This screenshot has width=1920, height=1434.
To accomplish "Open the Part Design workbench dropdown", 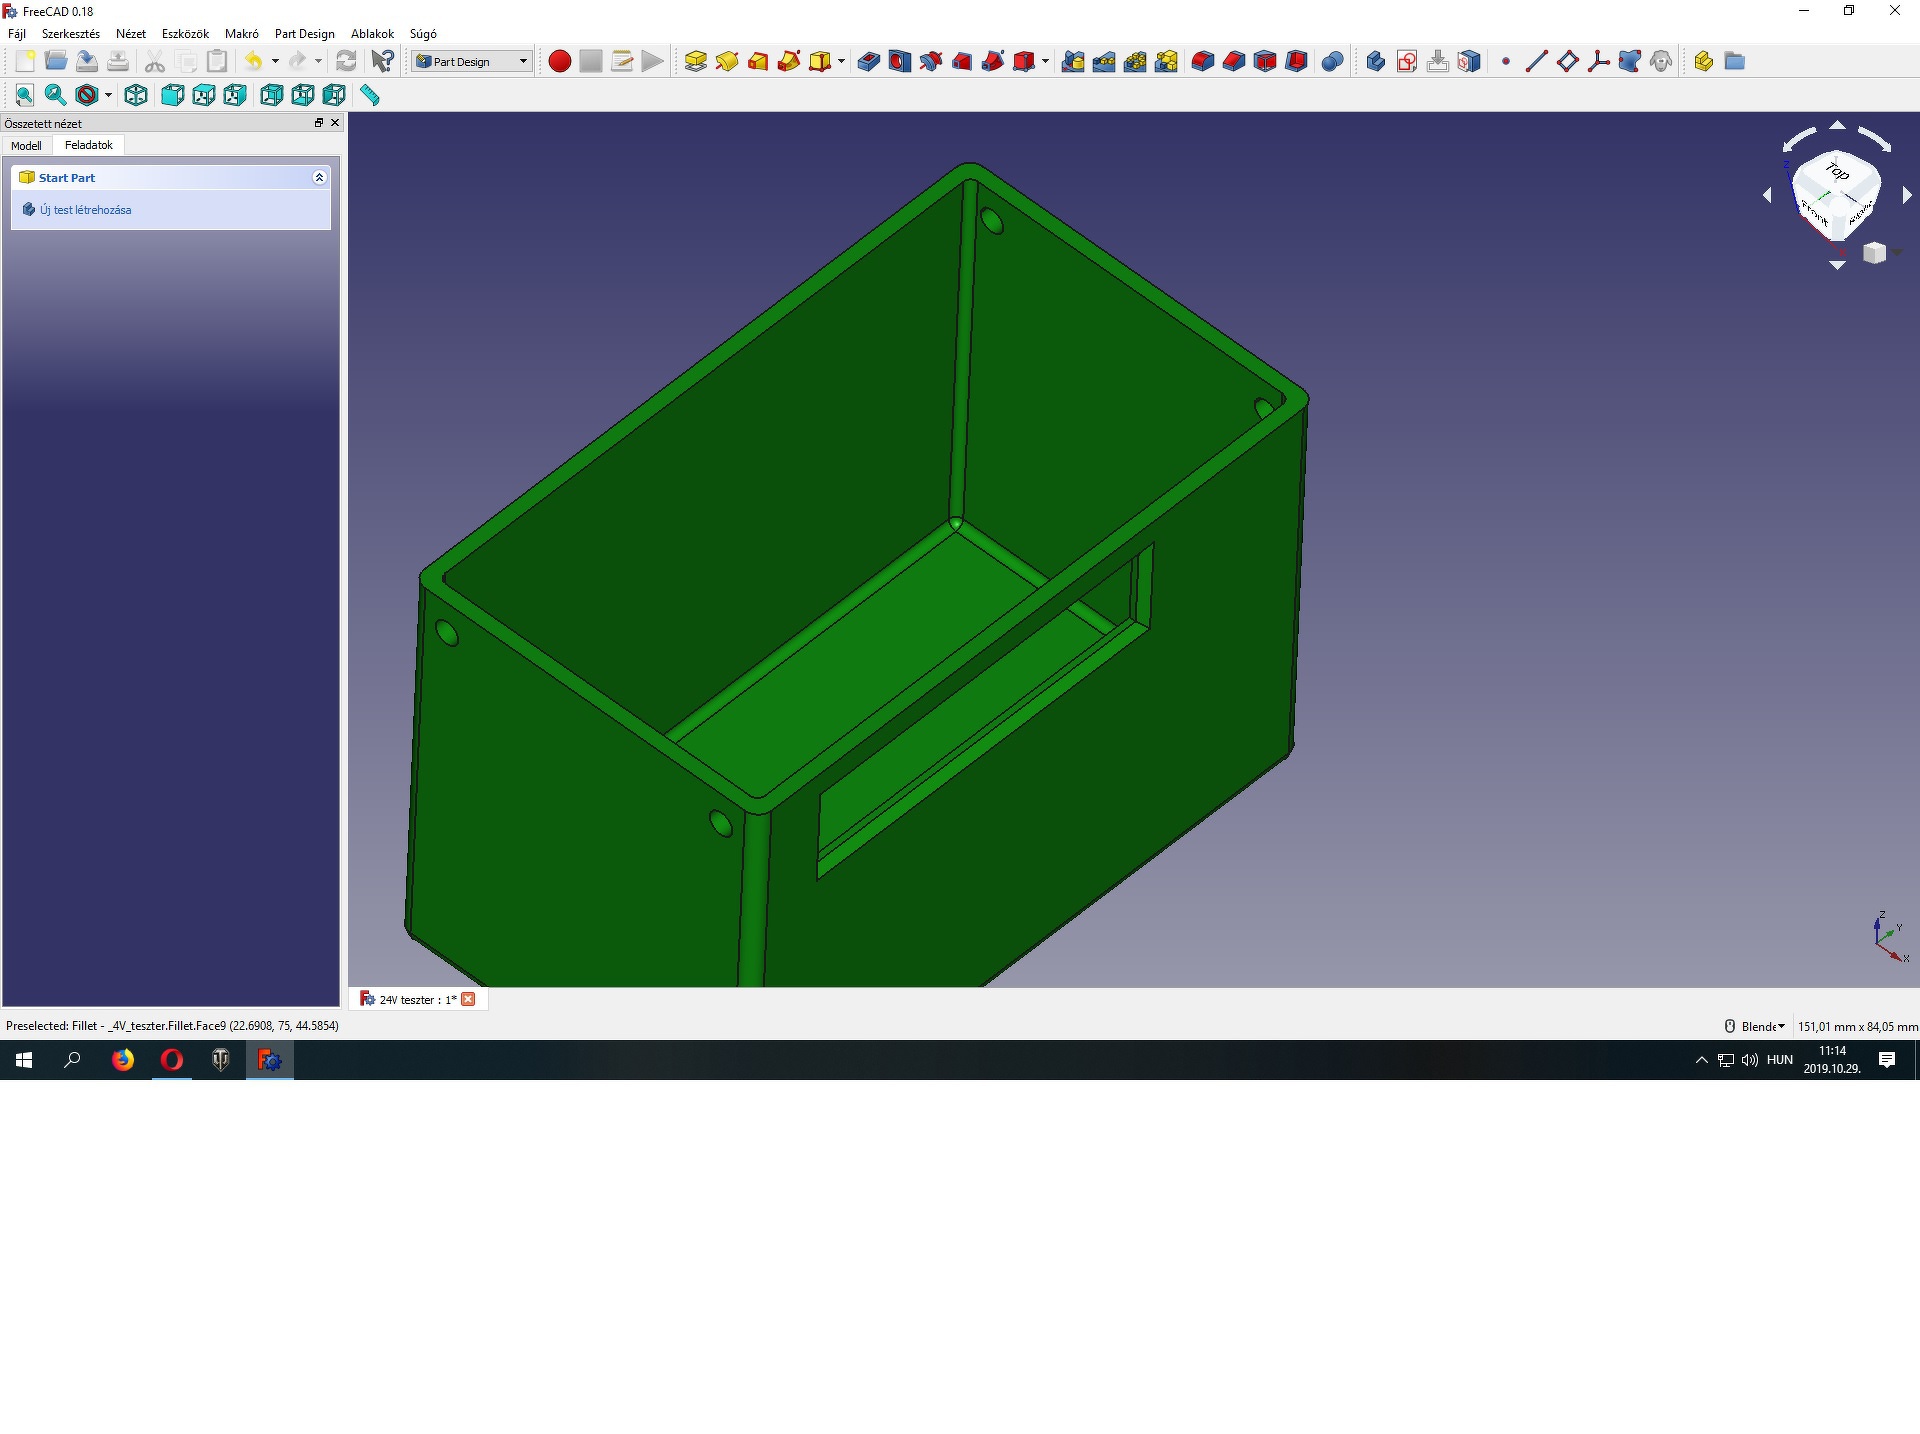I will click(522, 62).
